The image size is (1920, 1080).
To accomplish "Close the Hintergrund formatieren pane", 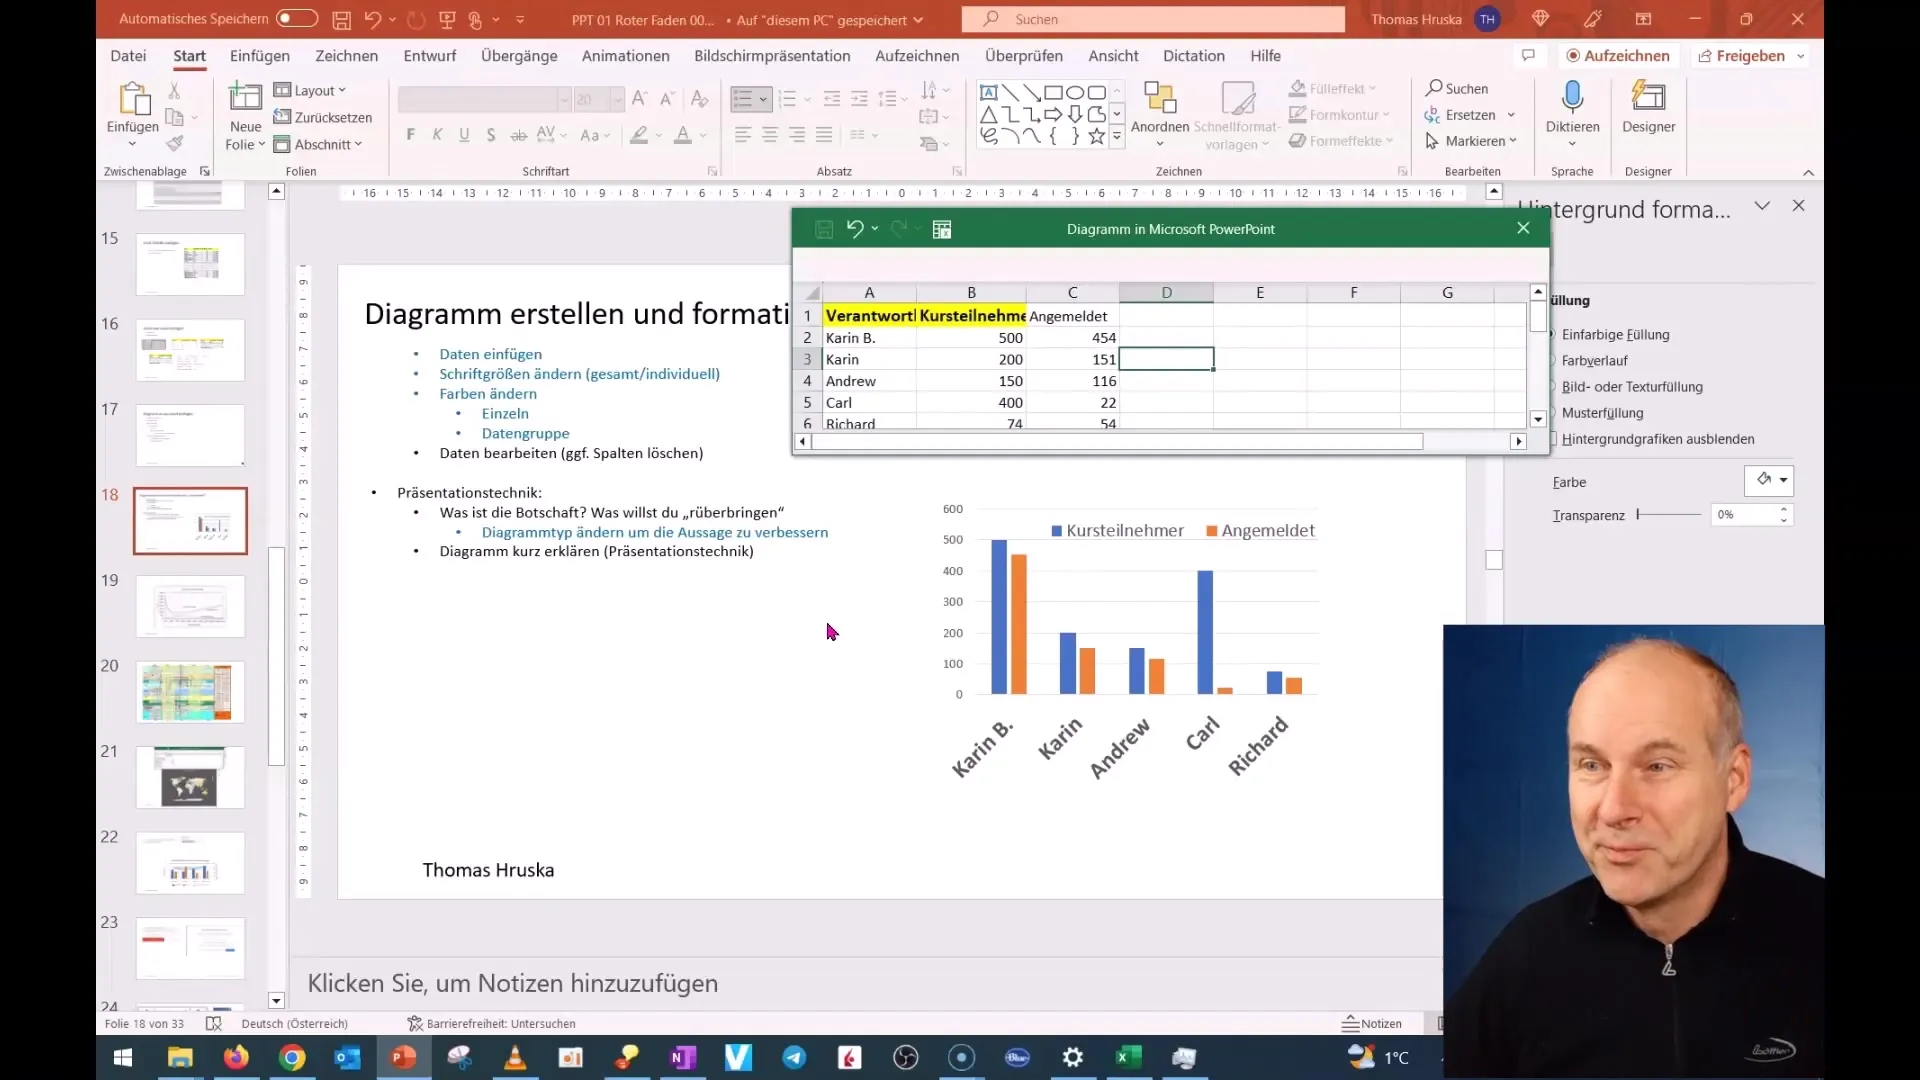I will (1798, 206).
